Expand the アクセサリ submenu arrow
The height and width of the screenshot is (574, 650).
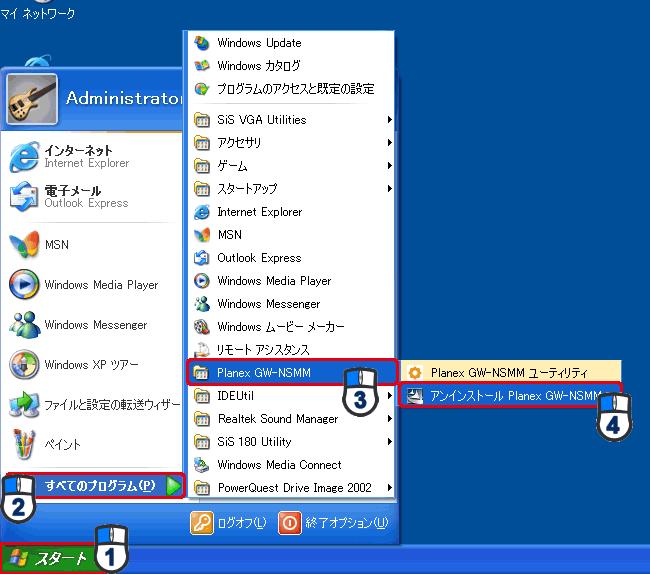(389, 143)
